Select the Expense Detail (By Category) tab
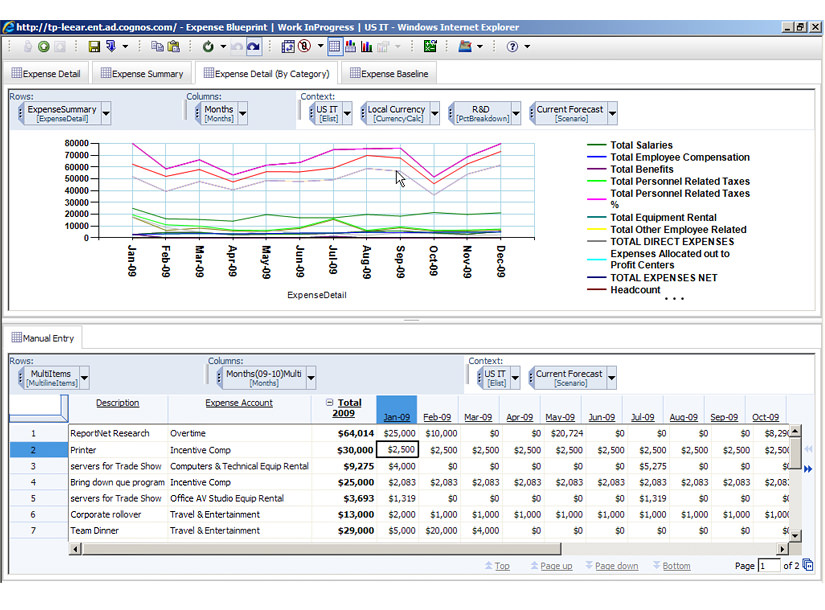Image resolution: width=825 pixels, height=610 pixels. tap(266, 74)
